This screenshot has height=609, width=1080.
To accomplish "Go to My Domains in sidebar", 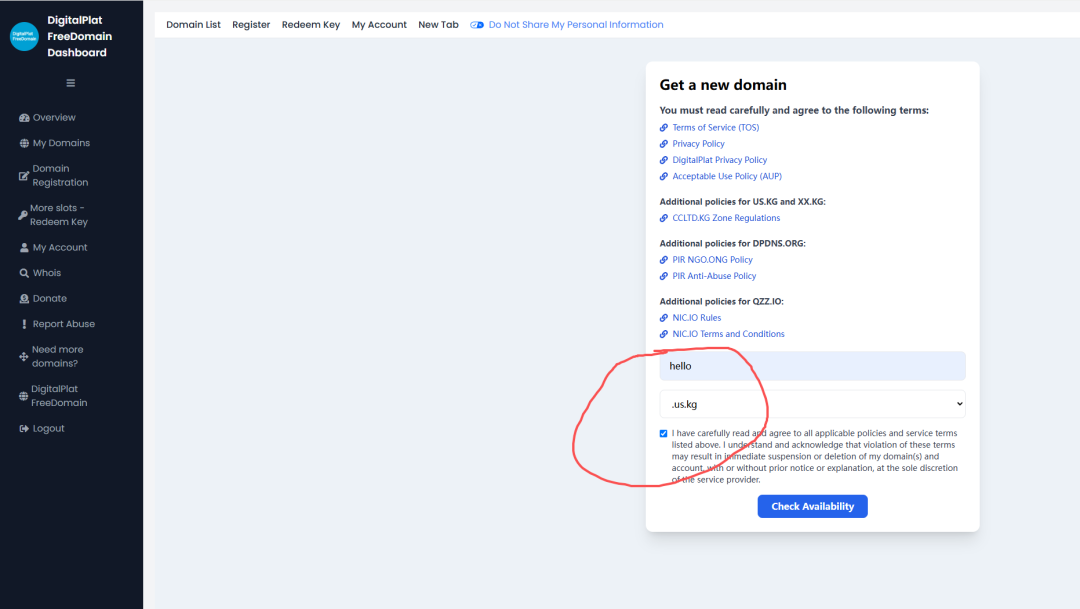I will (61, 143).
